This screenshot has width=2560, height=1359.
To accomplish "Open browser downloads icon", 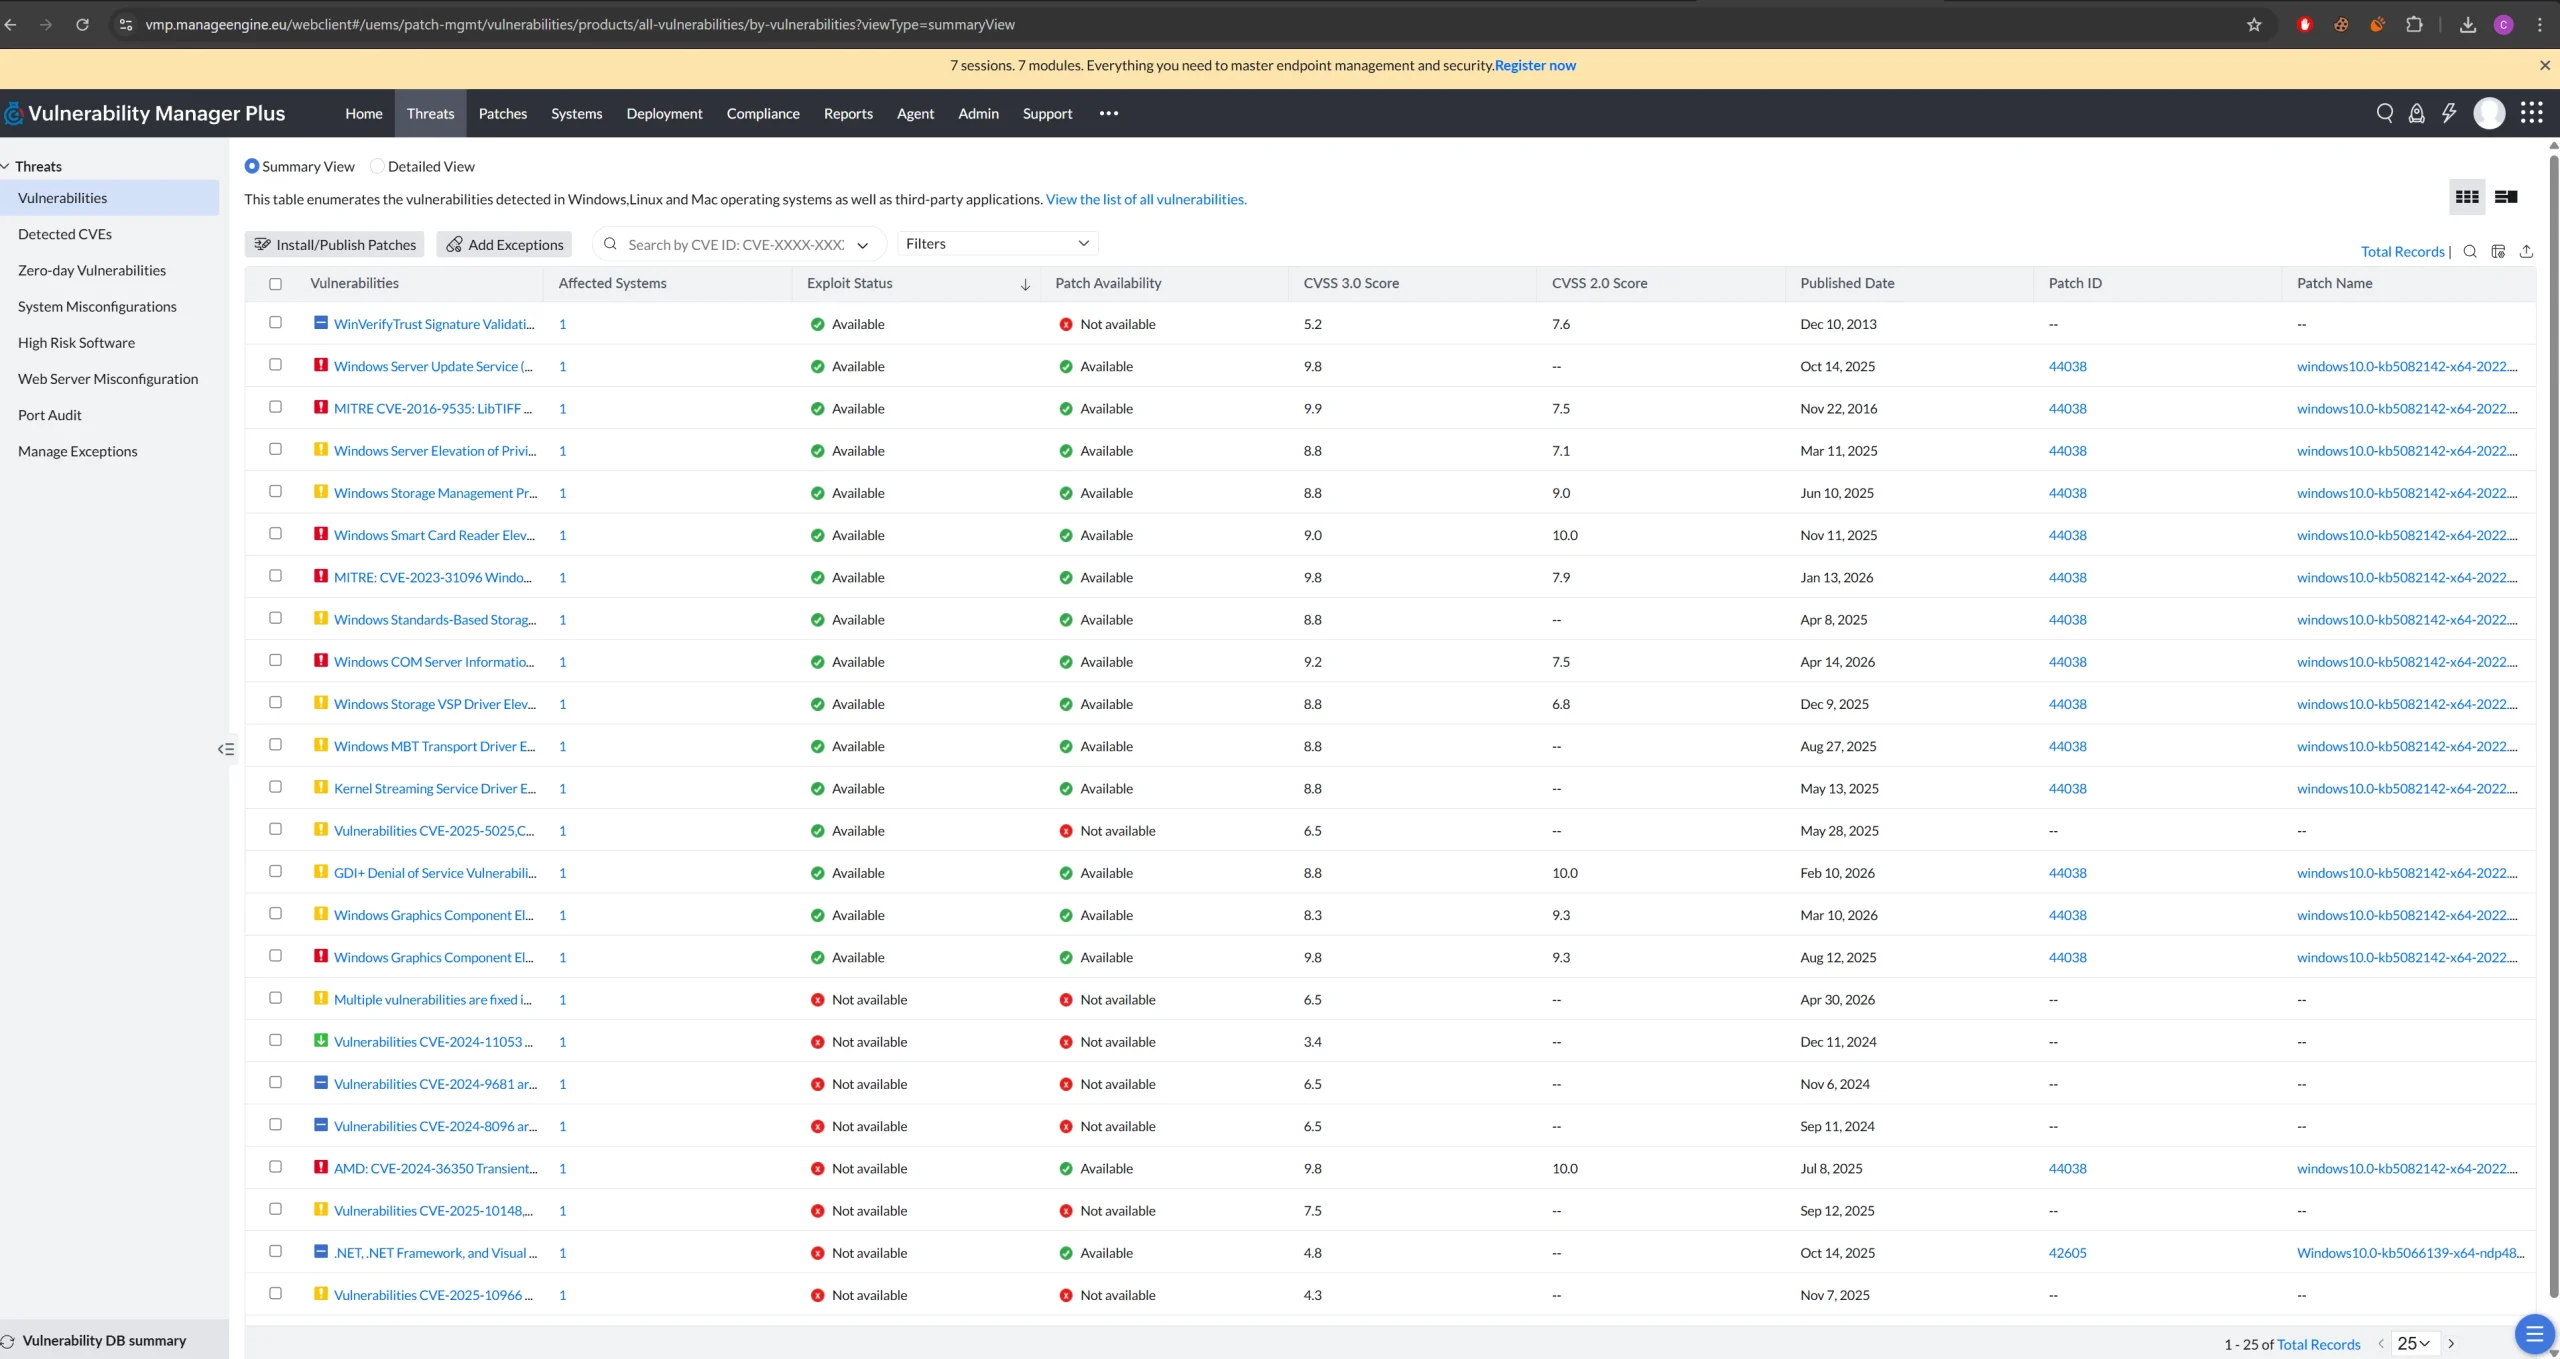I will click(x=2468, y=25).
